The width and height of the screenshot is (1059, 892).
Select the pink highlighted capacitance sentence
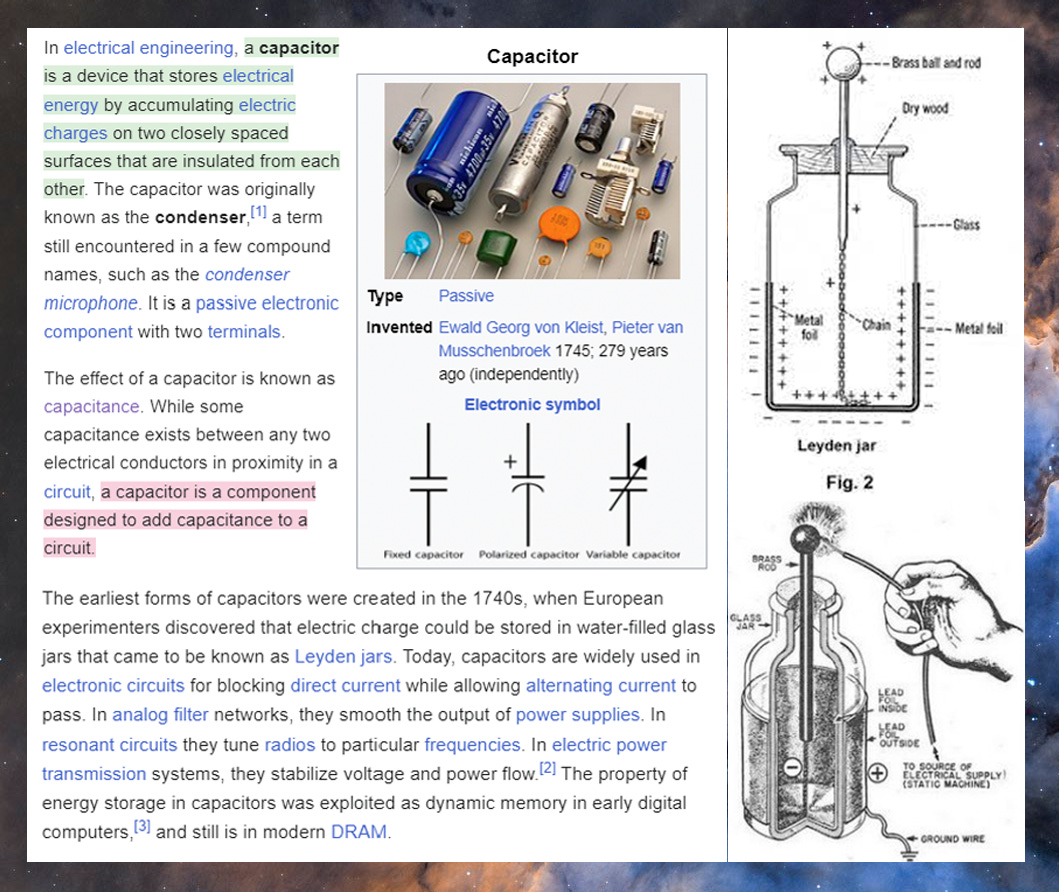click(180, 519)
